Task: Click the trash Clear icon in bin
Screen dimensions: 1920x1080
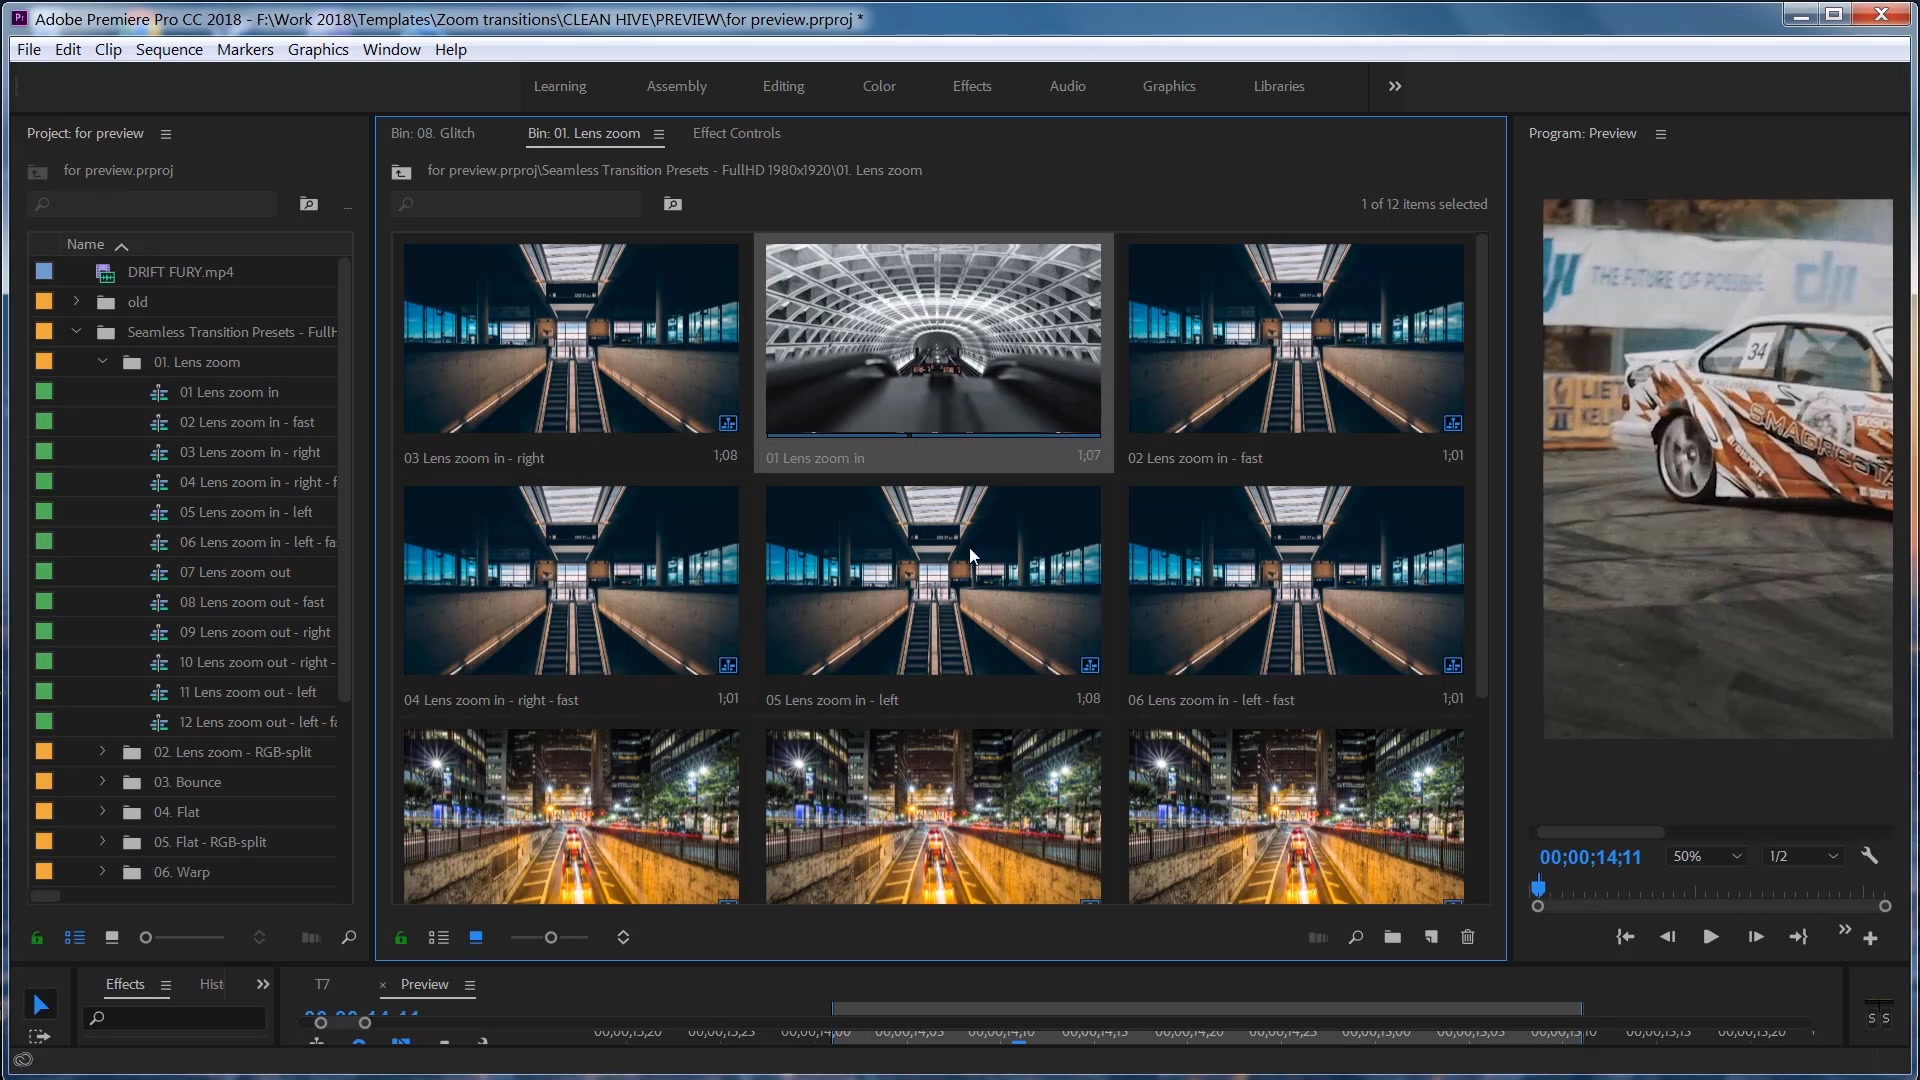Action: [x=1467, y=938]
